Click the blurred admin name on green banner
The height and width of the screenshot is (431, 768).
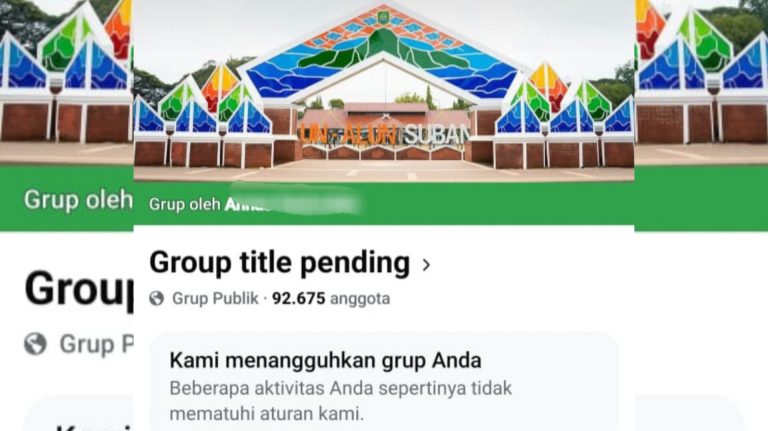[293, 204]
